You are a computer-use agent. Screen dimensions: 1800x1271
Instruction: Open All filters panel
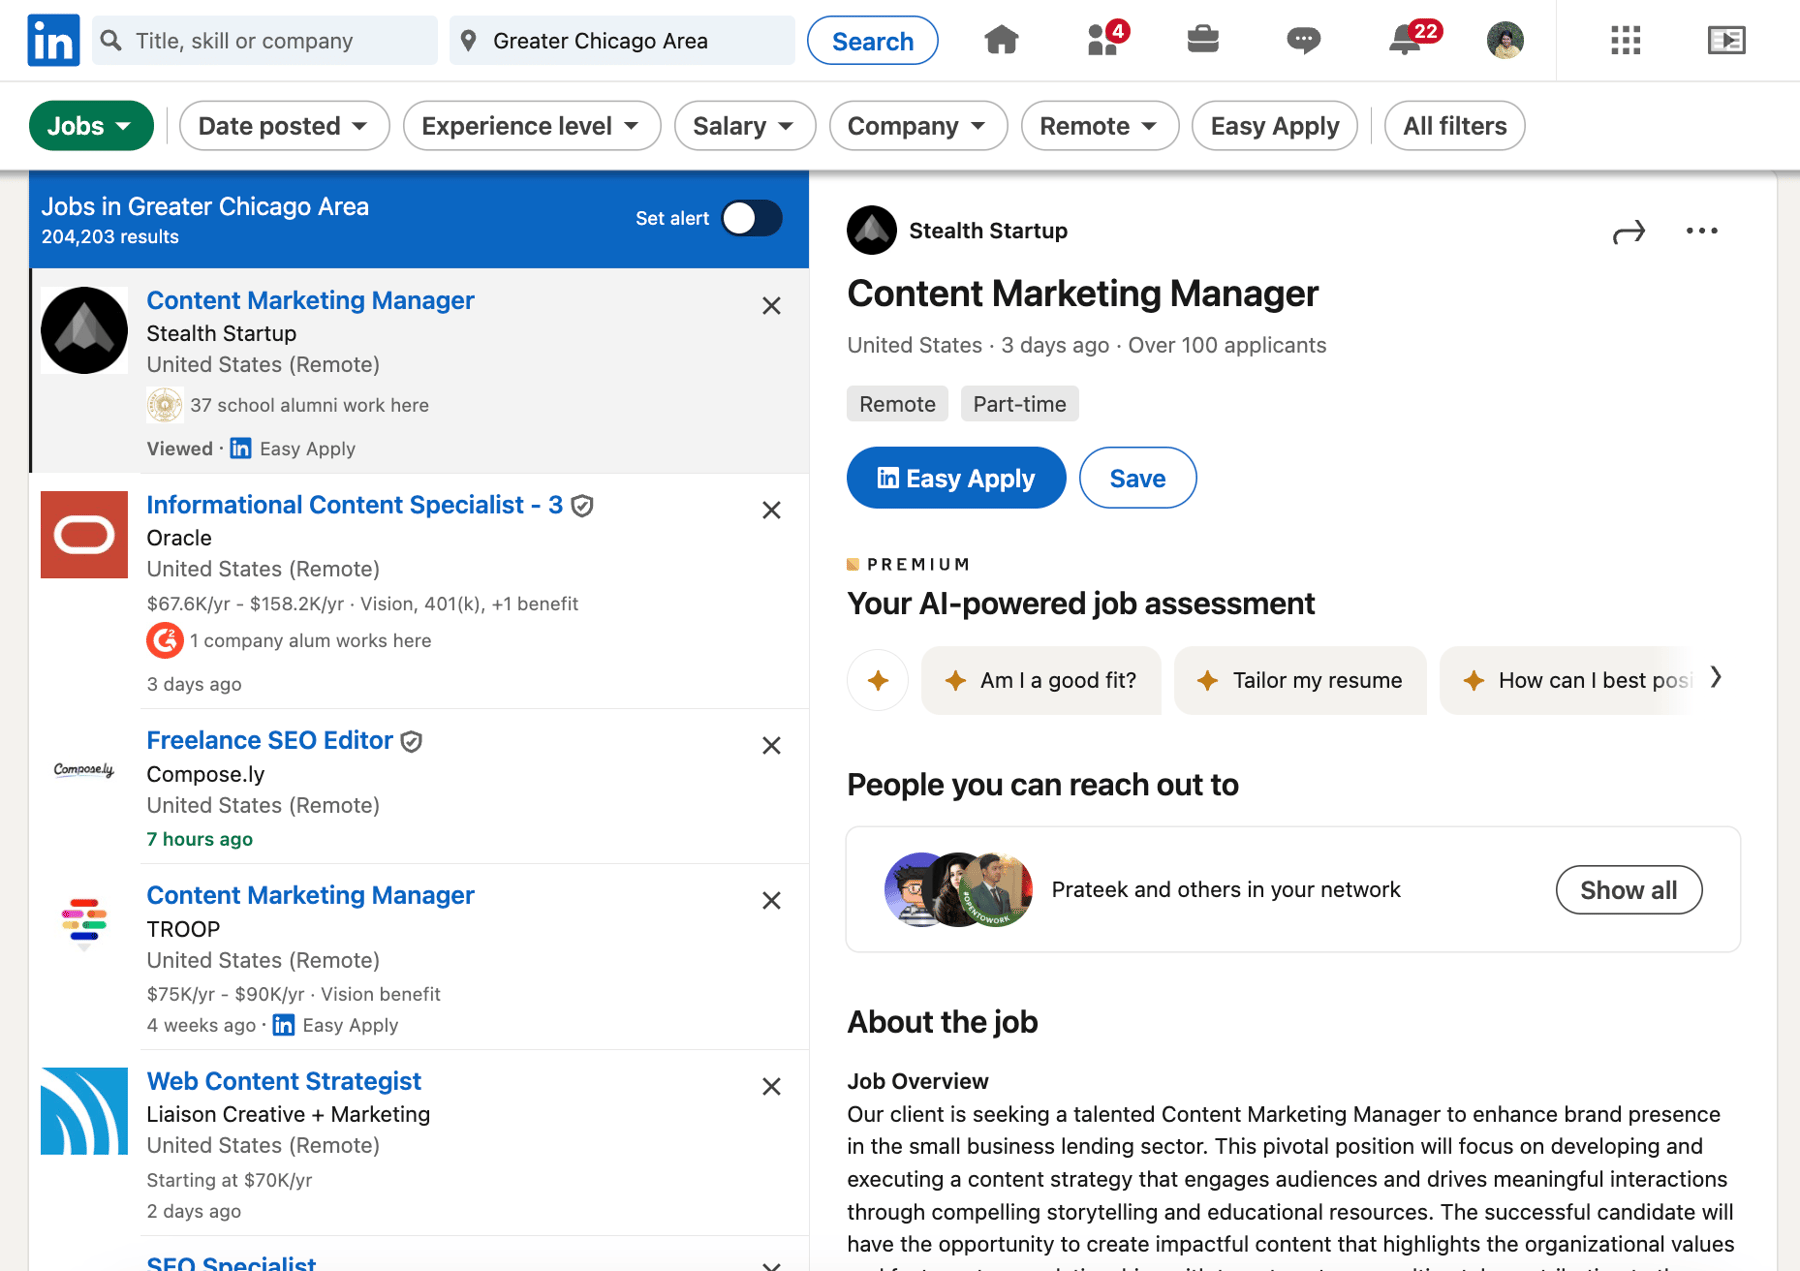pos(1455,126)
